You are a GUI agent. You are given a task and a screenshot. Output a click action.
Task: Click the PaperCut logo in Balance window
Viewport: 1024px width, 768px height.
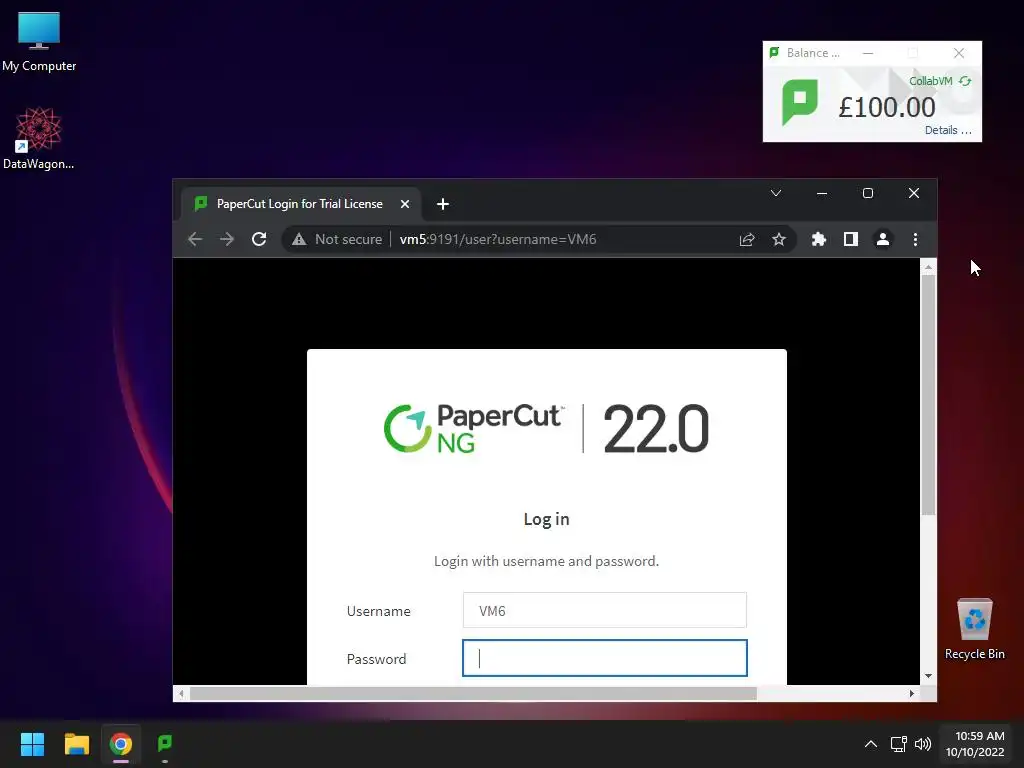pos(799,101)
